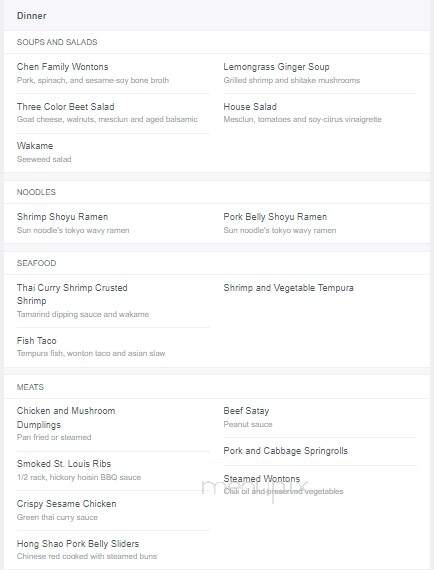Select Smoked St. Louis Ribs
This screenshot has width=434, height=570.
tap(64, 464)
